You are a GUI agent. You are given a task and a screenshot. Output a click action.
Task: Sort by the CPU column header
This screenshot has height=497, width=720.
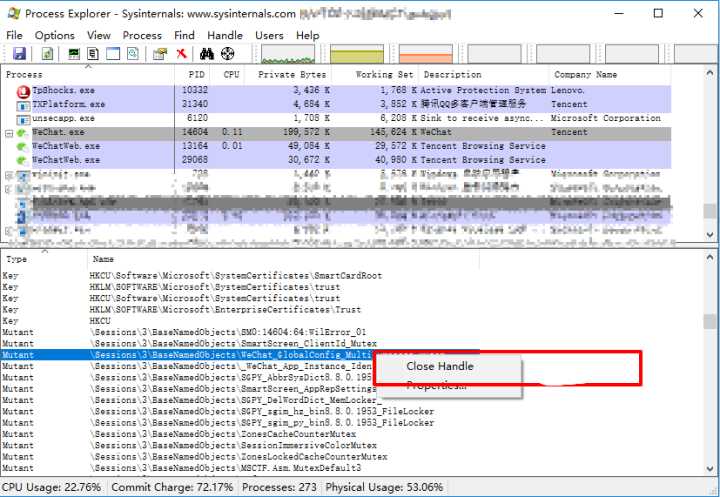coord(231,74)
